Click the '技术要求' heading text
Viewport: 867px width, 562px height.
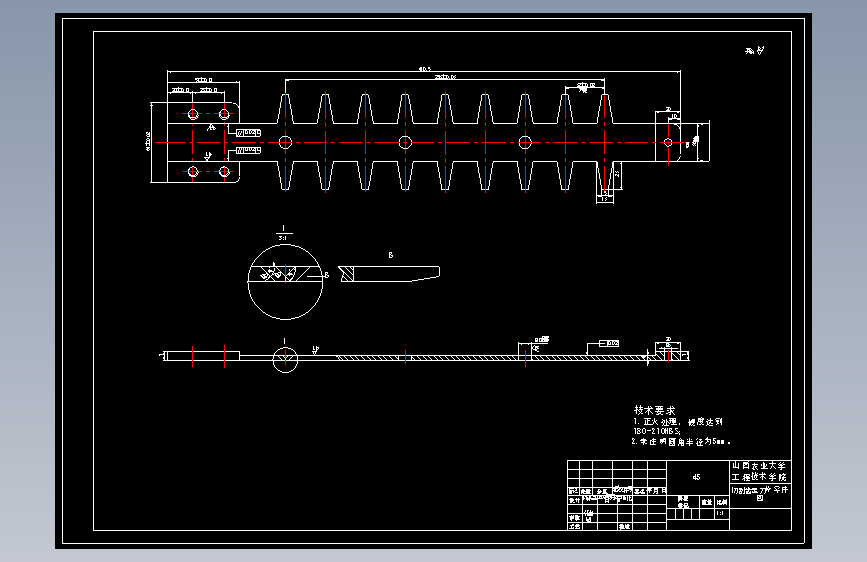[x=655, y=410]
